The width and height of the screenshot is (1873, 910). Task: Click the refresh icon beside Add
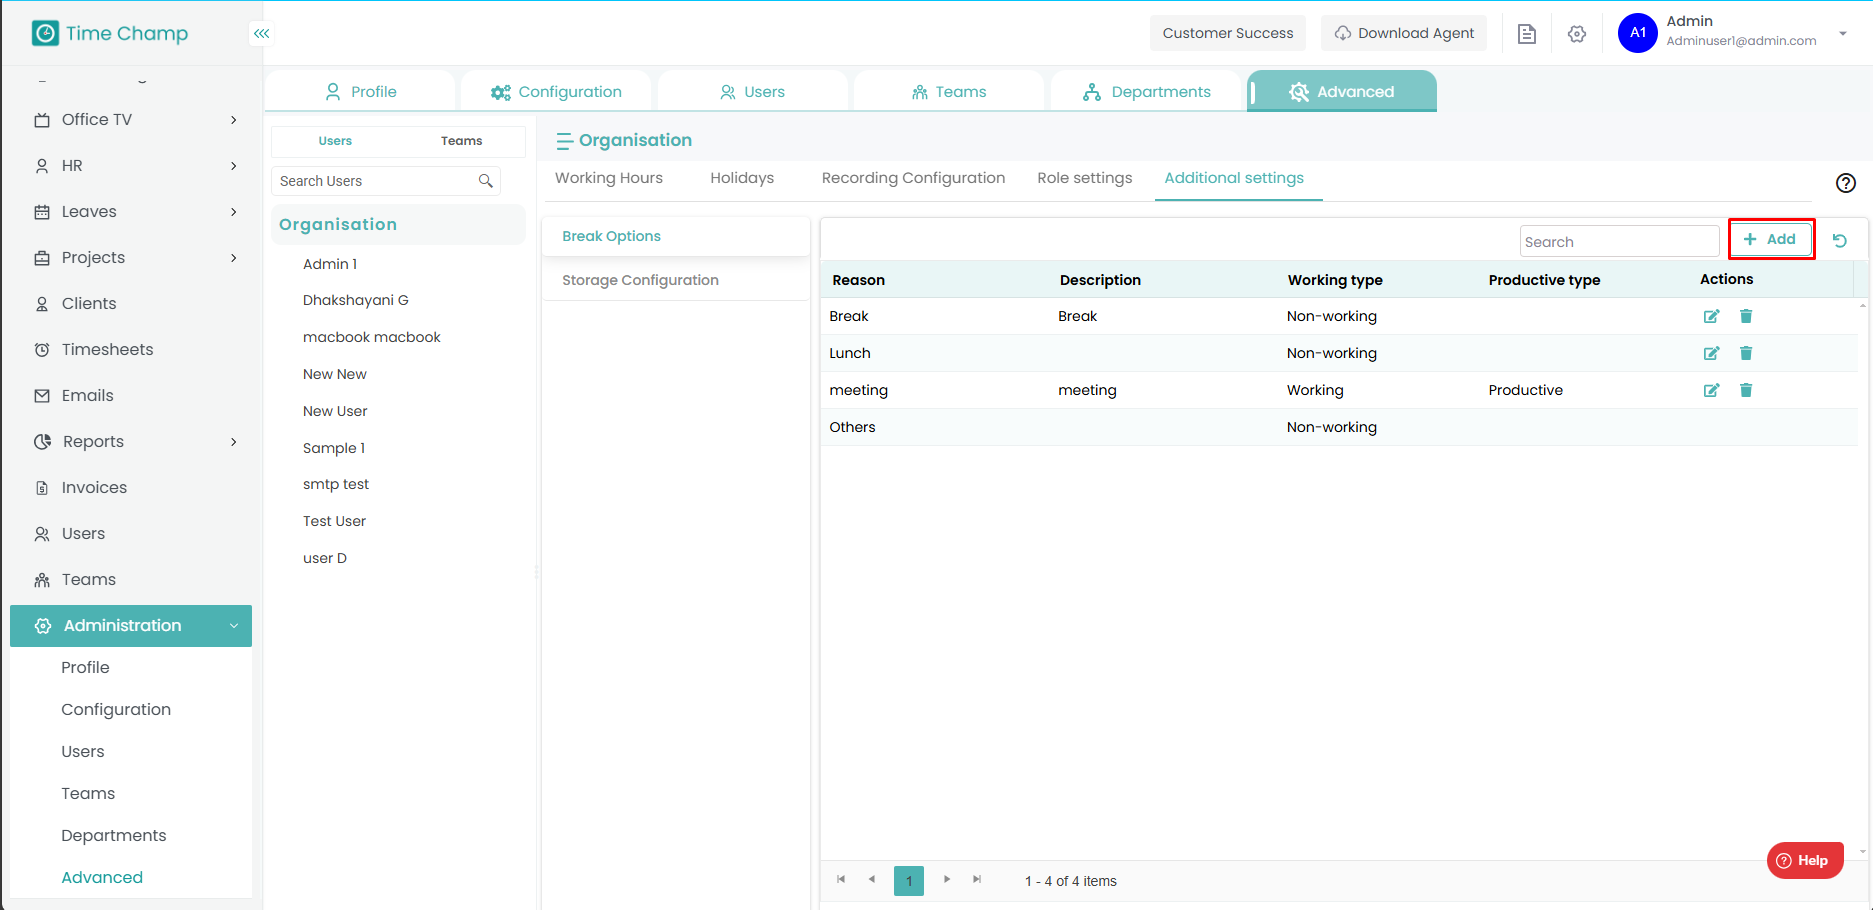1839,241
